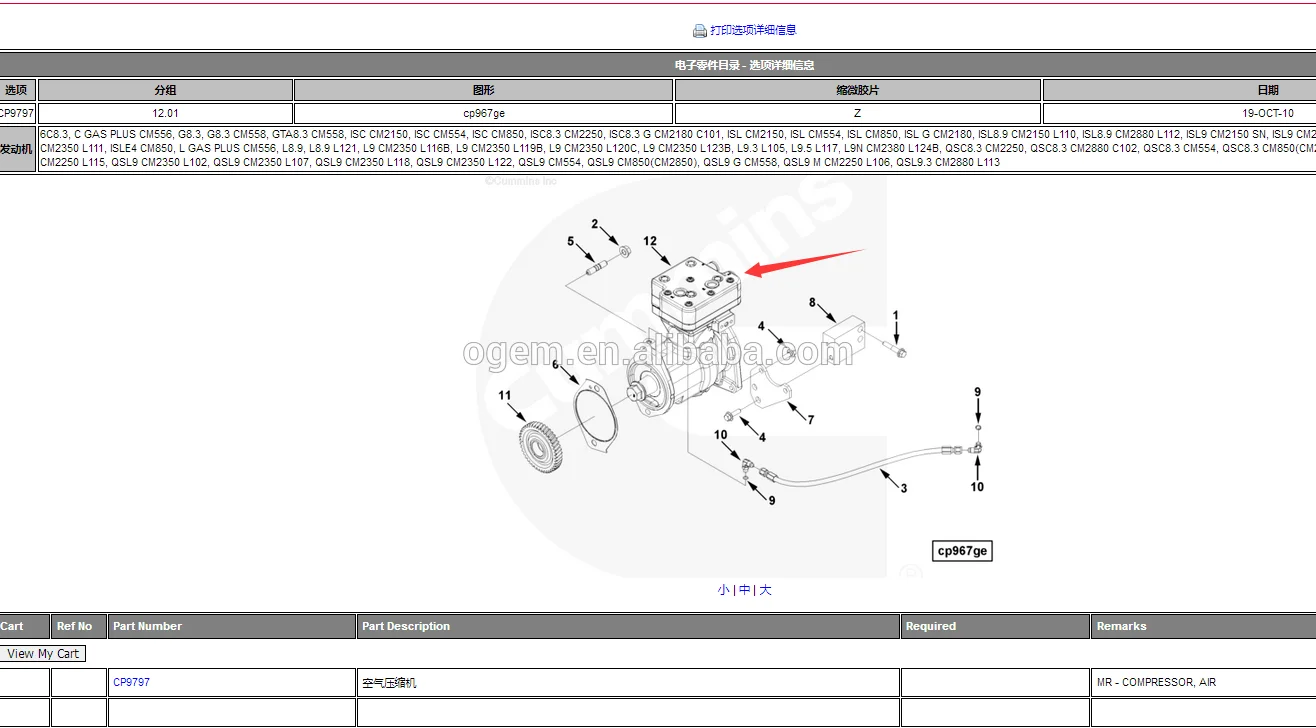Click the 日期 column header

[x=1180, y=90]
